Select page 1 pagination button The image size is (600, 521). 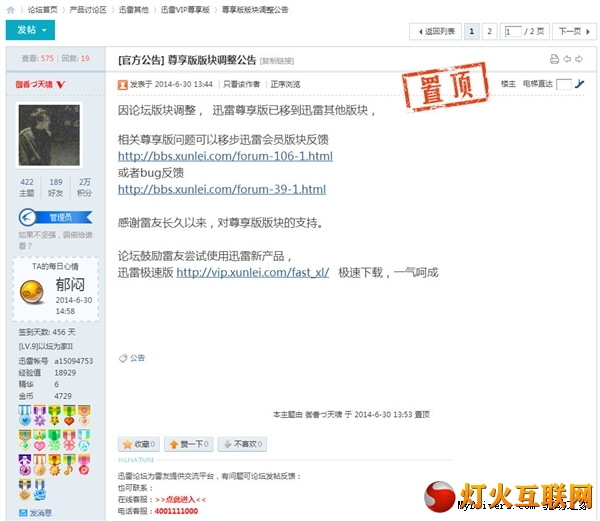472,31
